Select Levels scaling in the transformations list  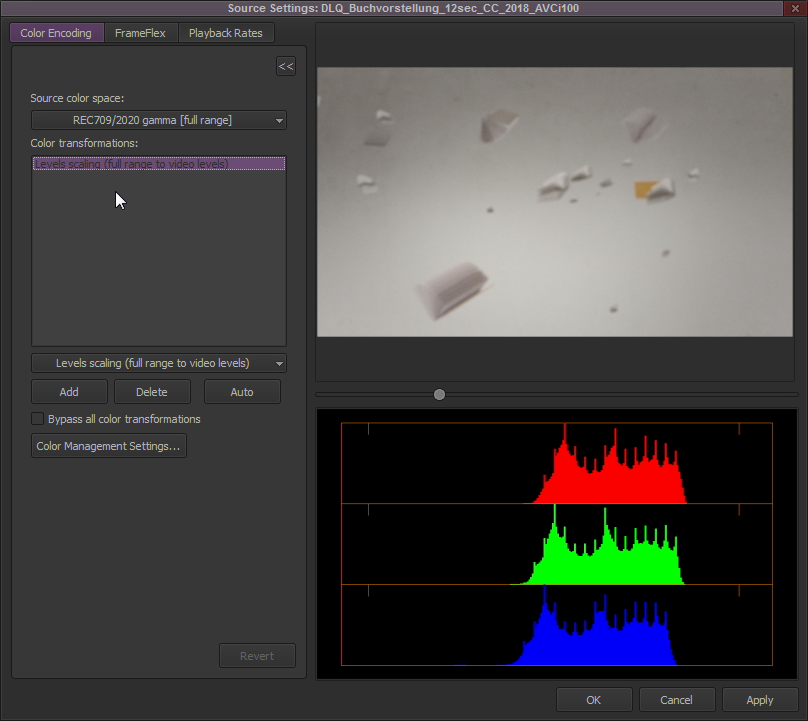pos(158,162)
